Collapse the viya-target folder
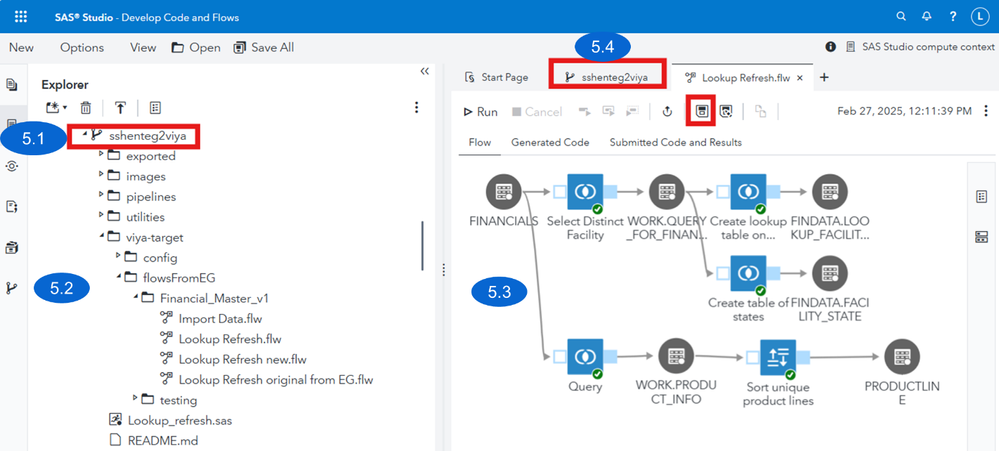 101,236
